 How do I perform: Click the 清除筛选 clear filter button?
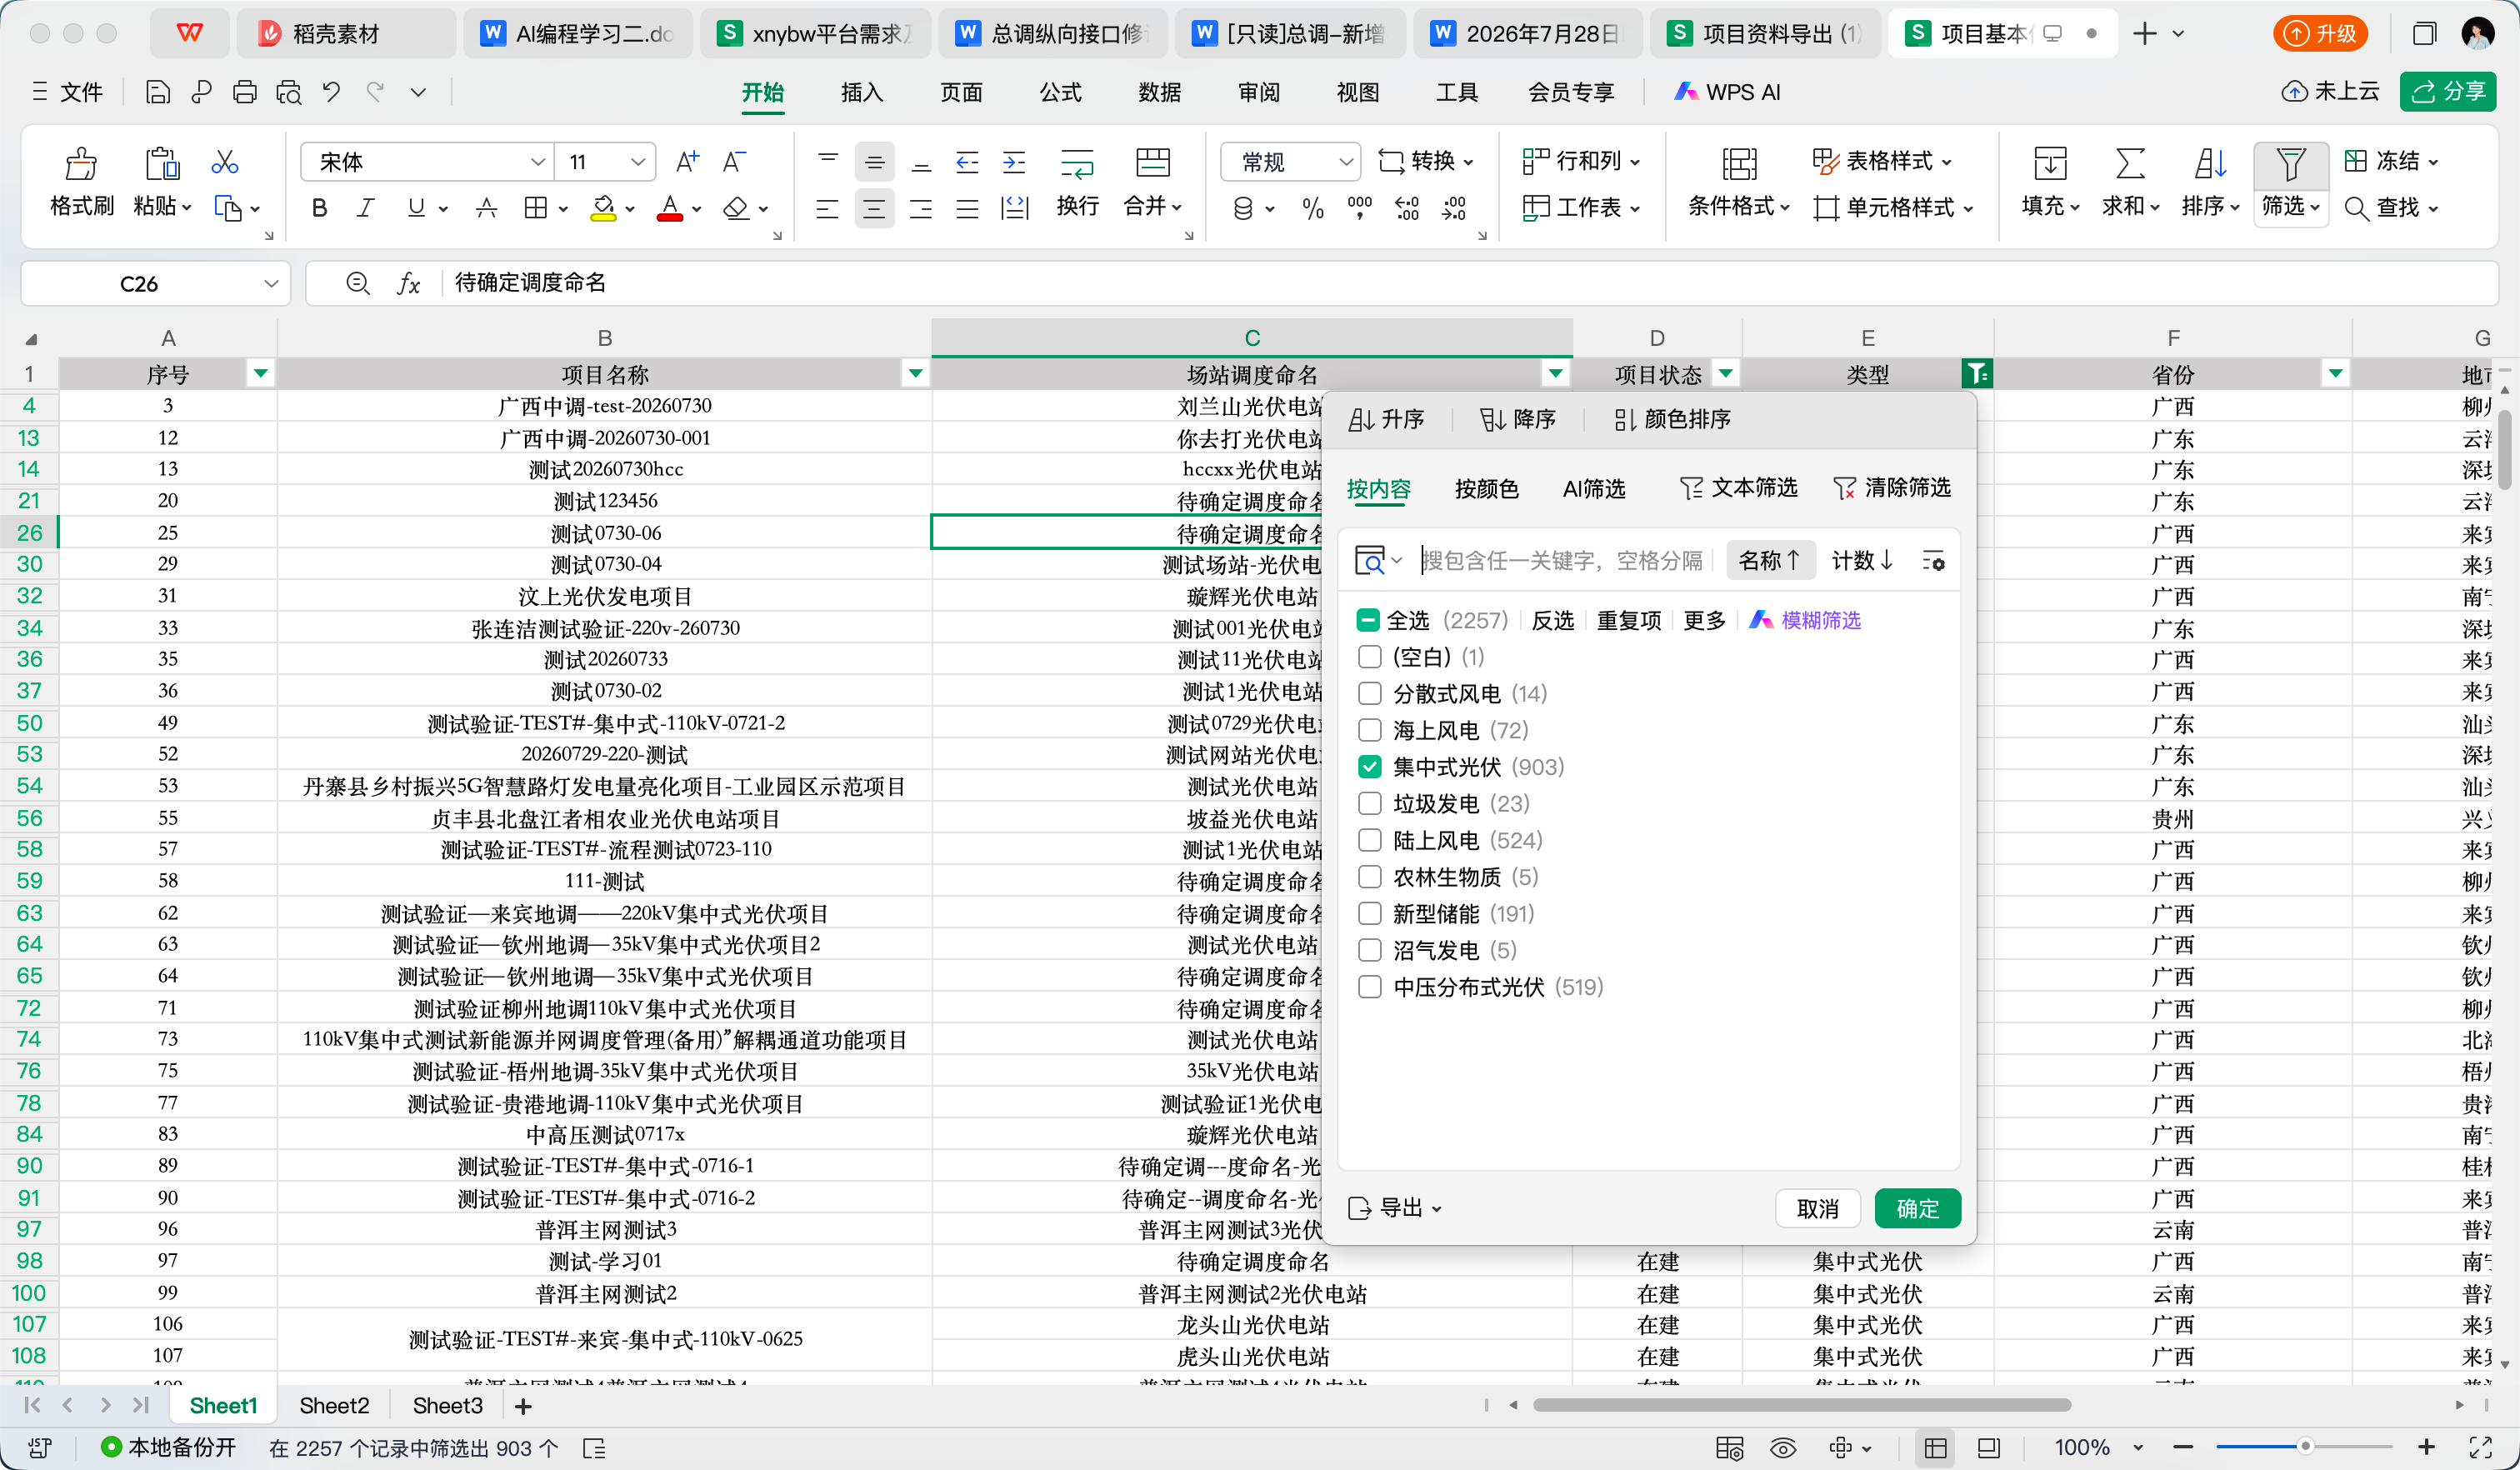click(1892, 488)
